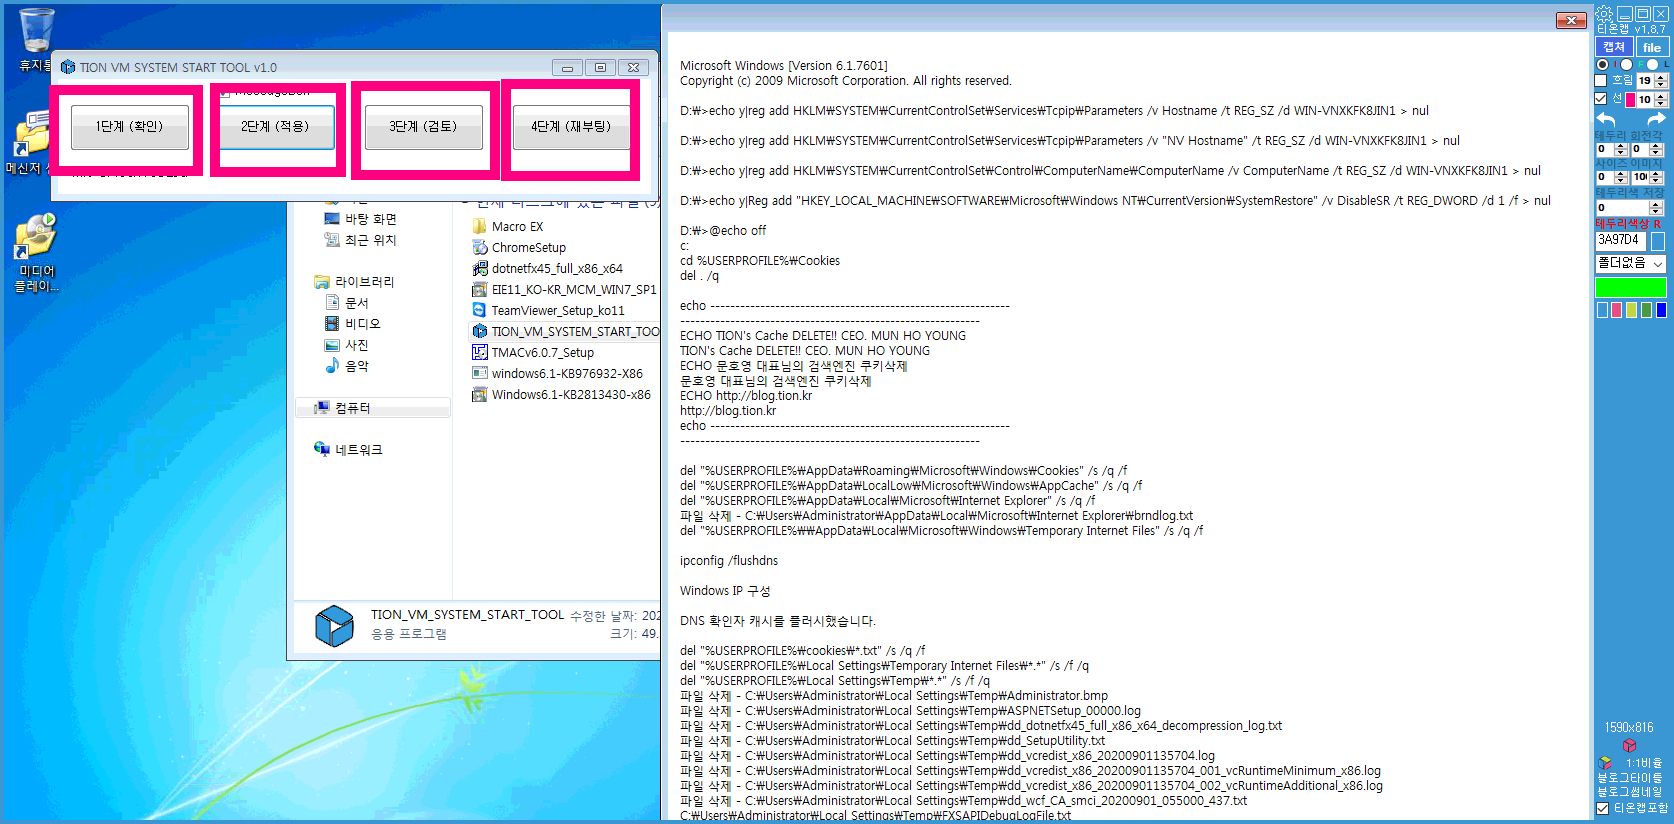Click the redo arrow in TionCap panel
Viewport: 1674px width, 824px height.
(1656, 119)
